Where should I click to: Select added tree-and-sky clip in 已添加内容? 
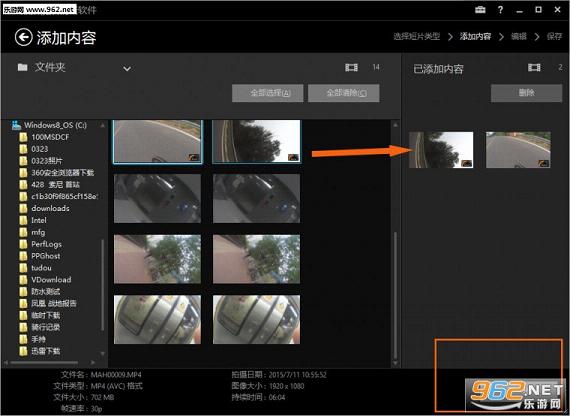(x=441, y=150)
